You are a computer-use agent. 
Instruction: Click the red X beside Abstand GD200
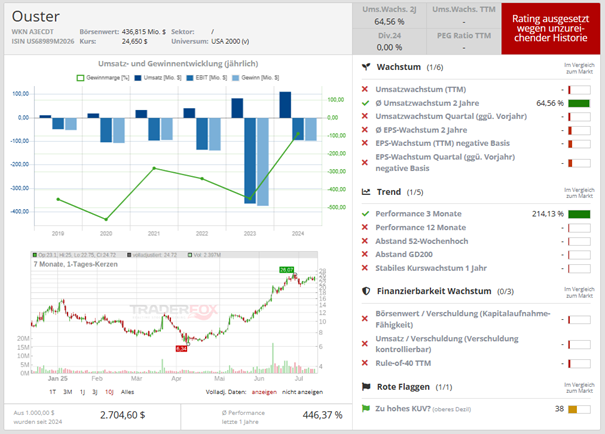(365, 254)
